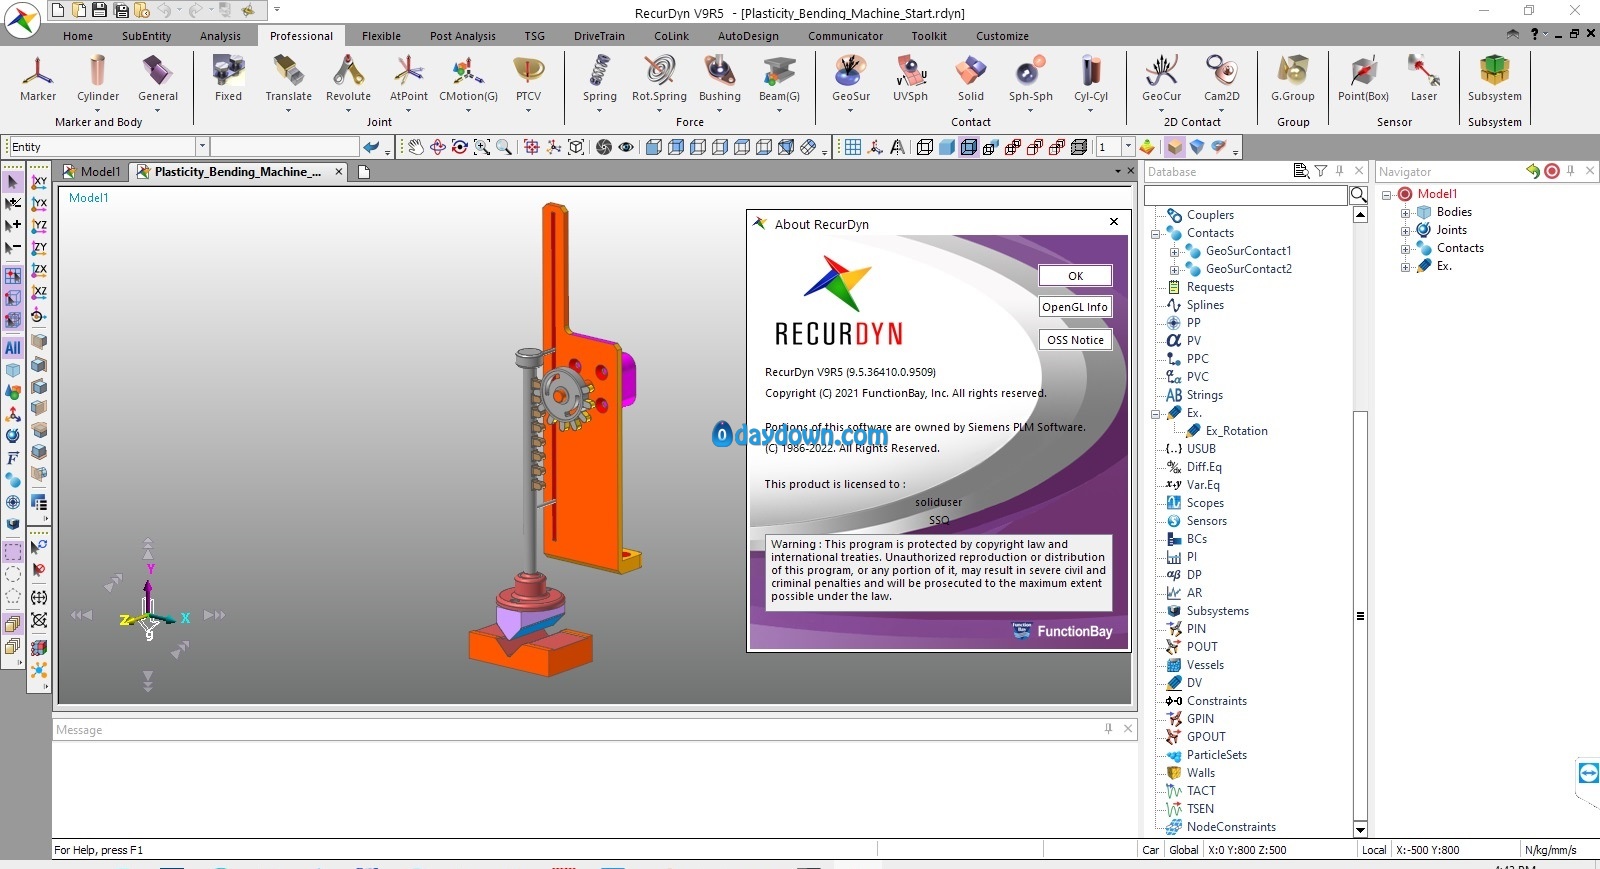
Task: Select the Laser sensor tool
Action: click(x=1423, y=78)
